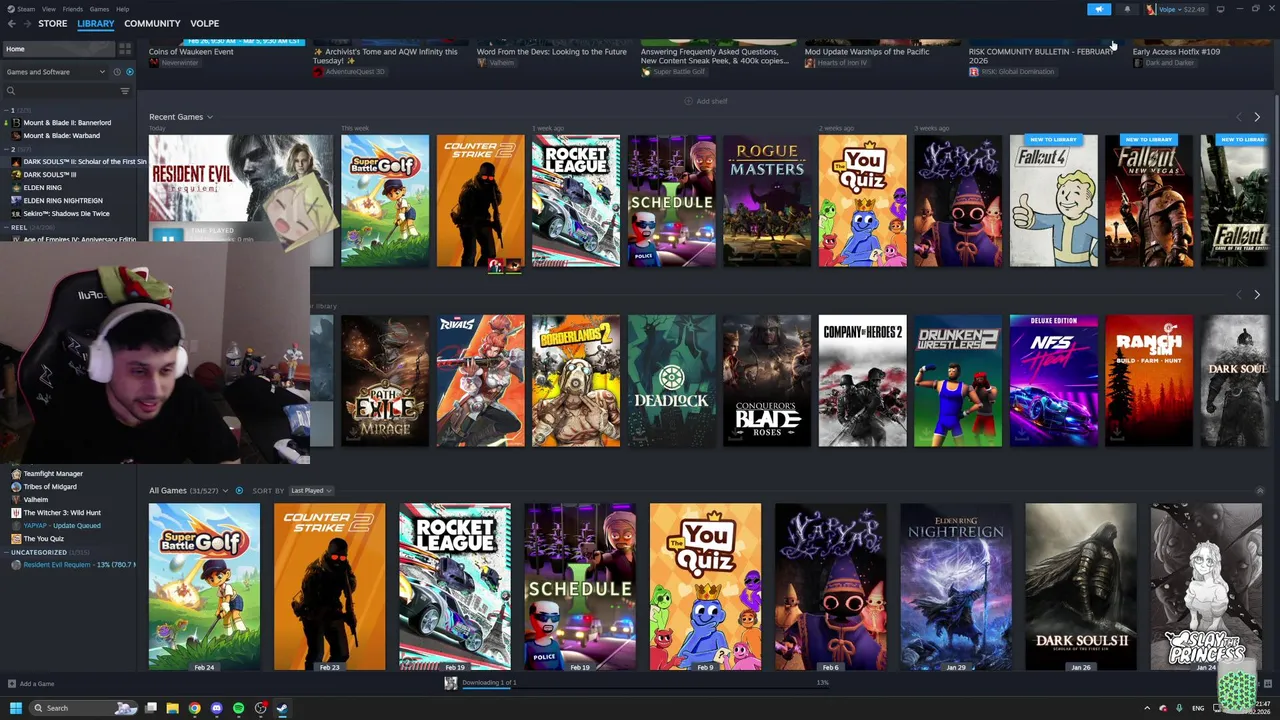The image size is (1280, 720).
Task: Toggle sort by recent activity clock
Action: 116,72
